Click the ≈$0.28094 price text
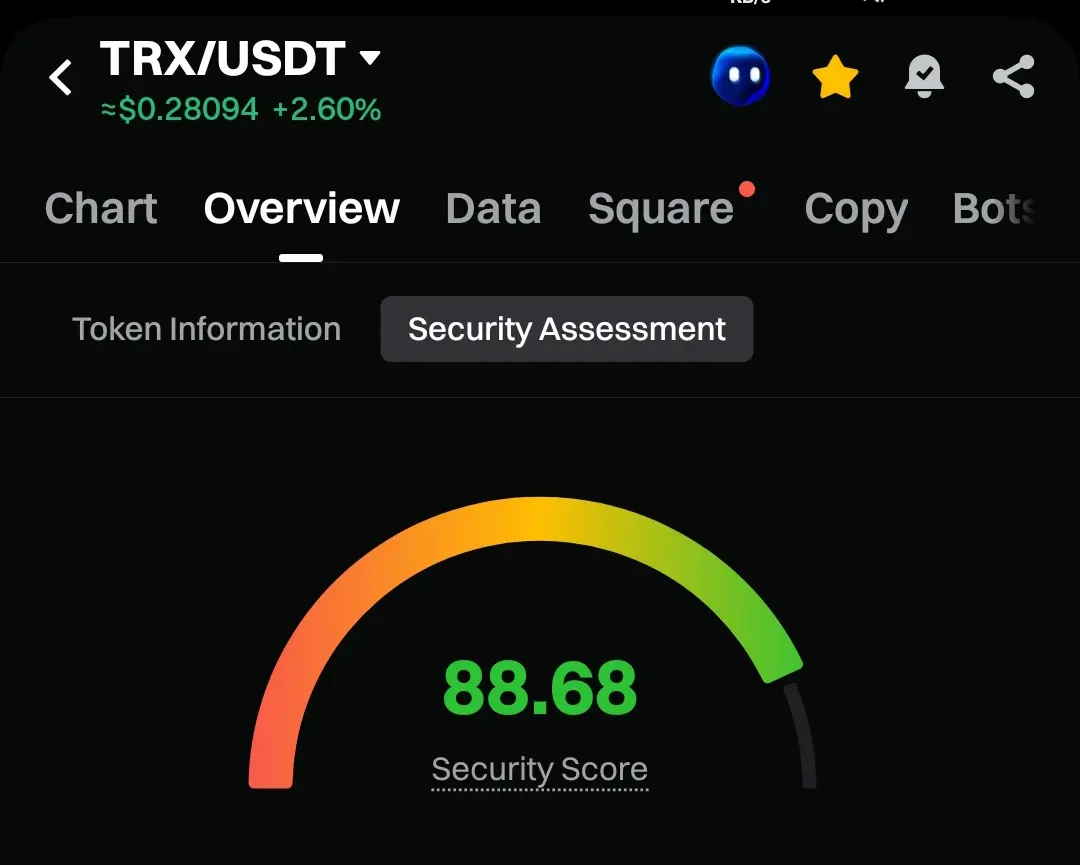 (x=179, y=110)
